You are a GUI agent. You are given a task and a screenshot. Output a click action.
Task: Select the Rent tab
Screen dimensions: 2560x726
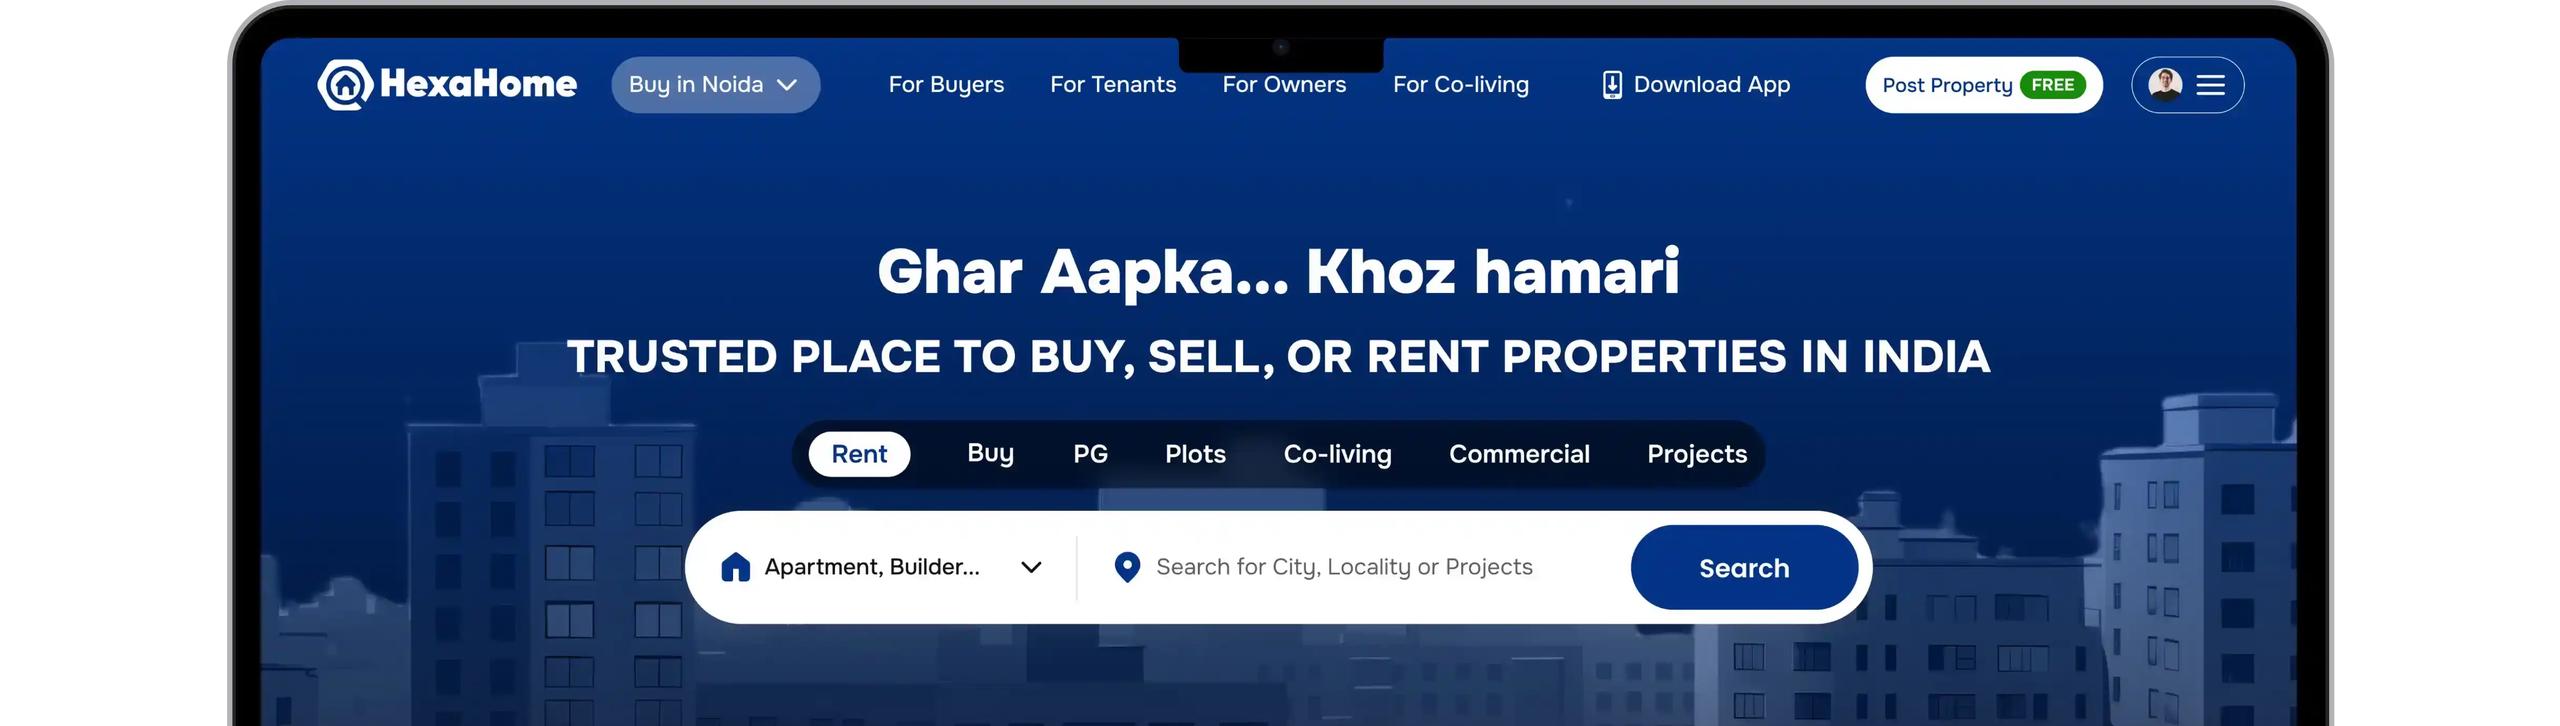point(859,454)
